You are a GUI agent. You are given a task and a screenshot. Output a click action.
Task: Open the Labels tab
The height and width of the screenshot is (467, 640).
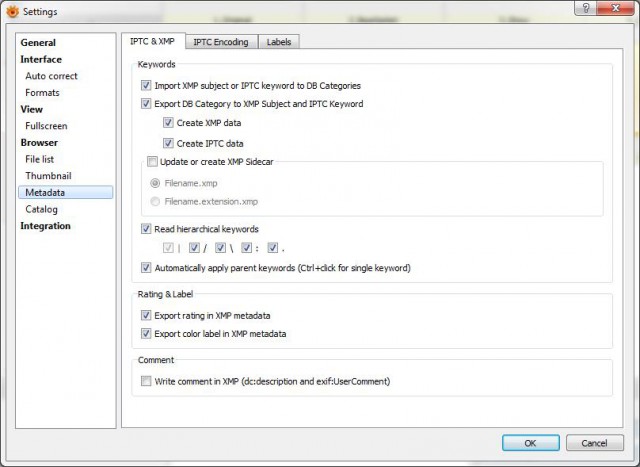coord(279,42)
